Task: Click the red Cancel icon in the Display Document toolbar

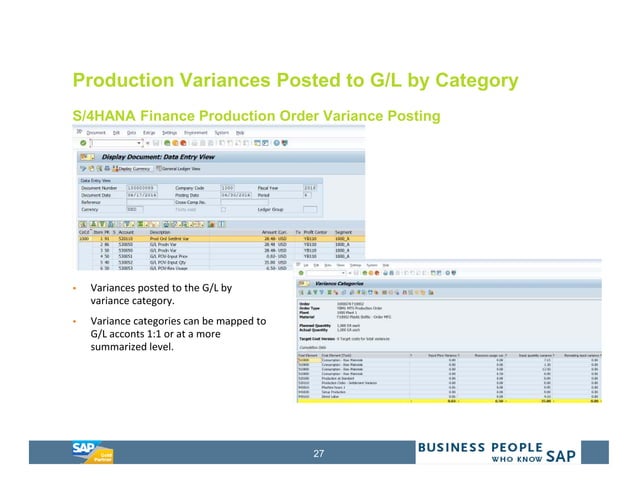Action: pyautogui.click(x=183, y=143)
